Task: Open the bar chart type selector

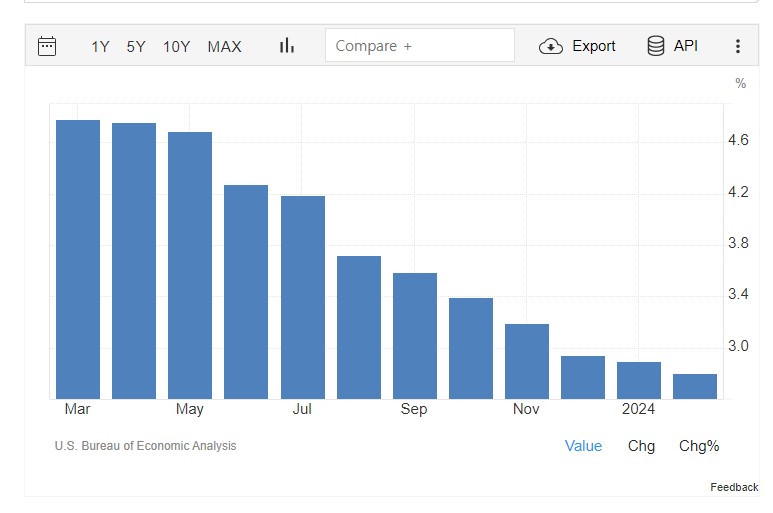Action: 287,46
